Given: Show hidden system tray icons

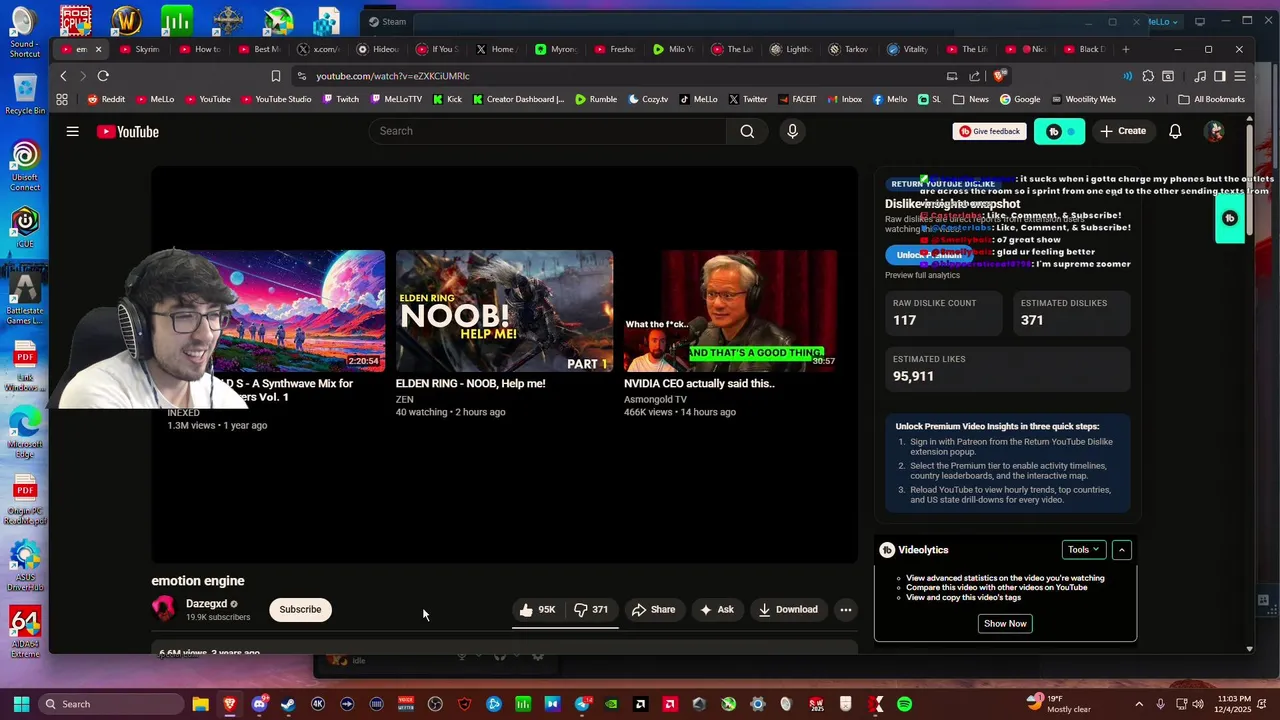Looking at the screenshot, I should 1139,704.
